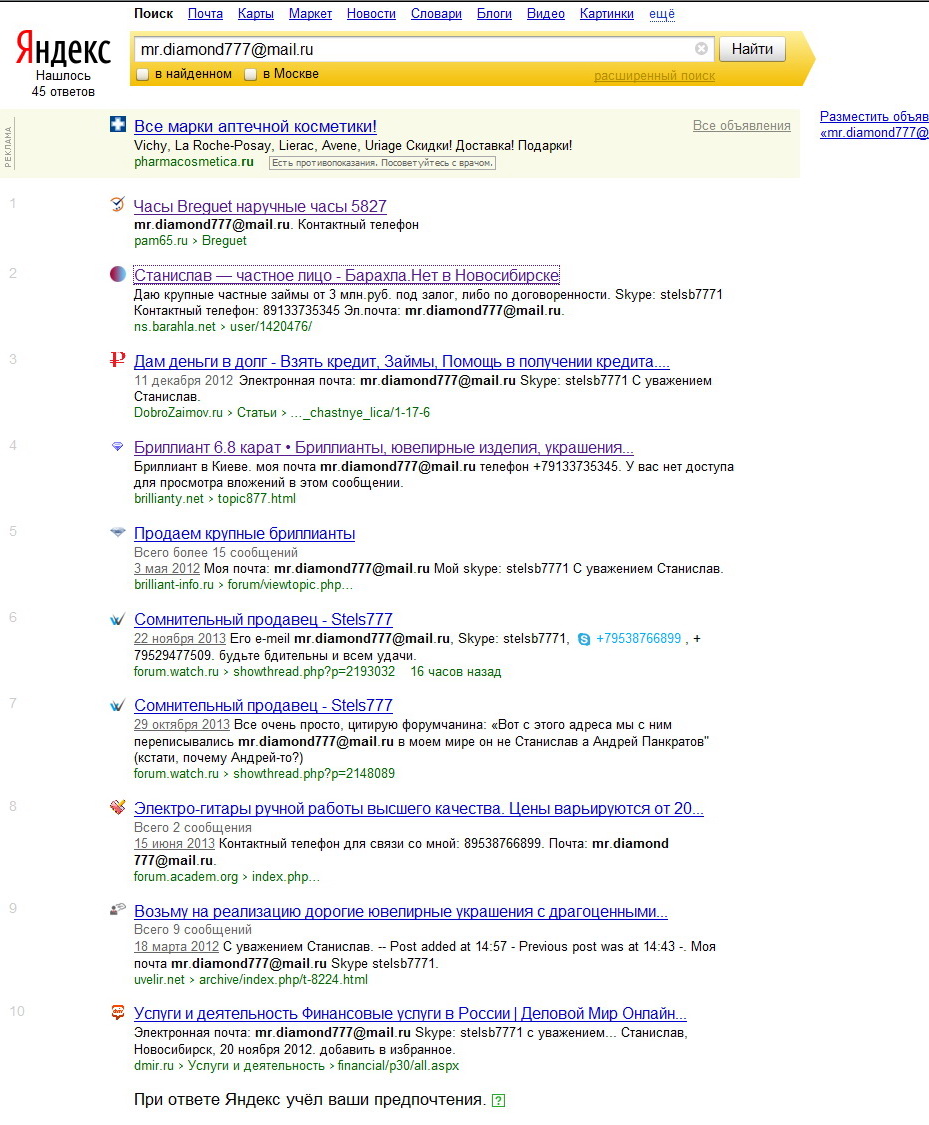Click inside the search query input field
929x1125 pixels.
(410, 48)
